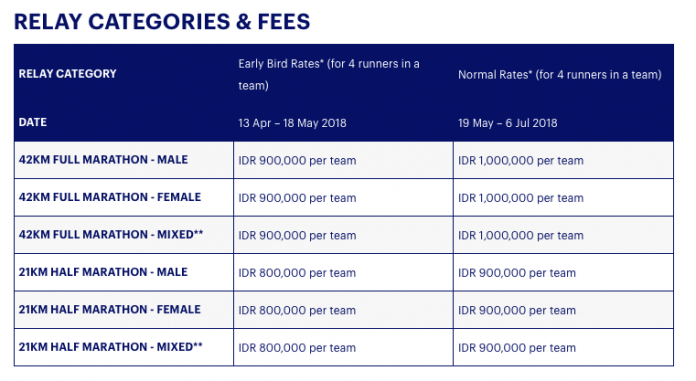Select the 21KM Half Marathon - Female row label
This screenshot has width=696, height=381.
[110, 310]
